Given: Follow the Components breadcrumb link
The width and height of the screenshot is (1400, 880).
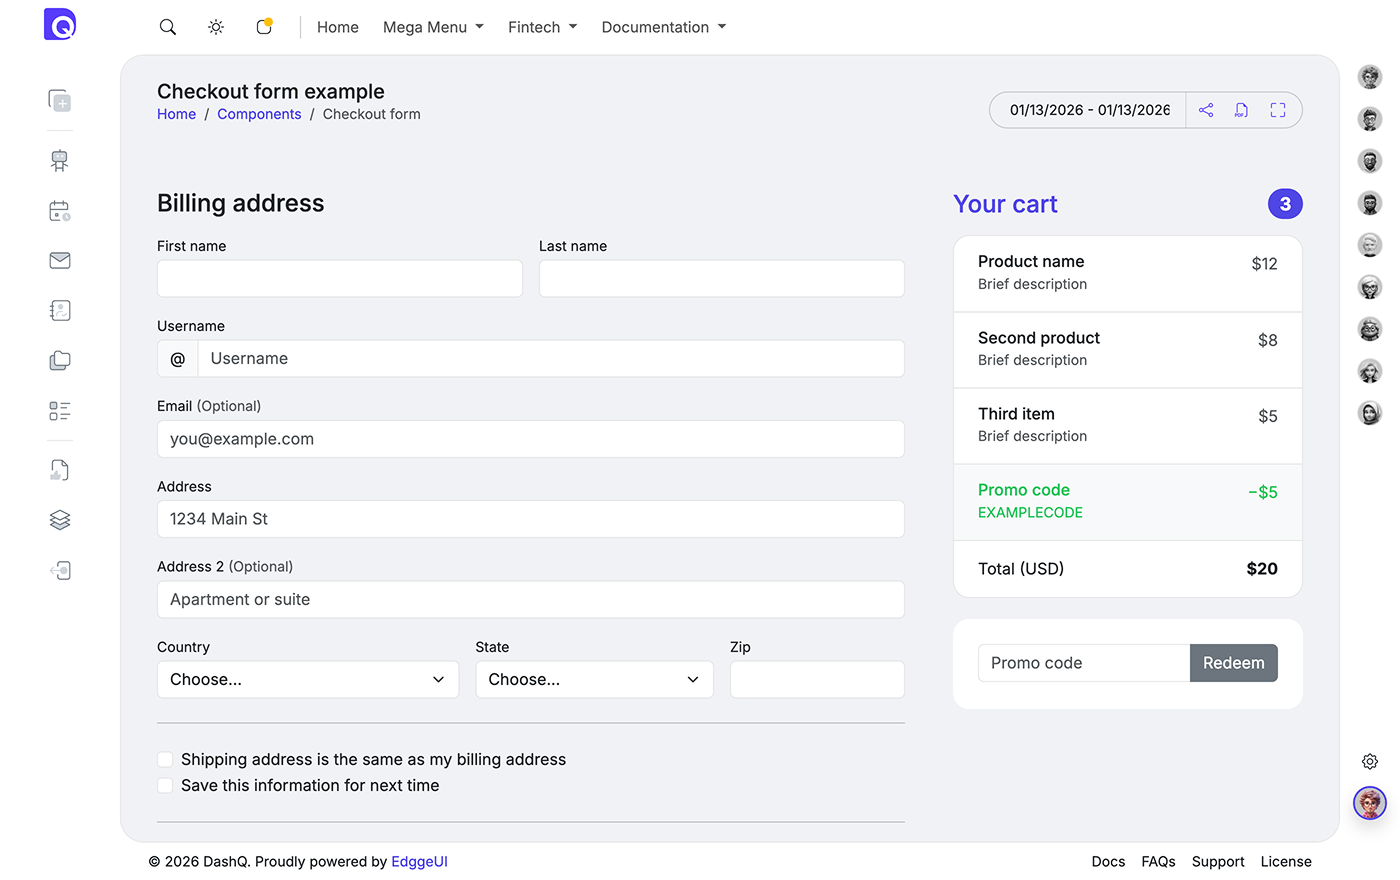Looking at the screenshot, I should (x=259, y=114).
